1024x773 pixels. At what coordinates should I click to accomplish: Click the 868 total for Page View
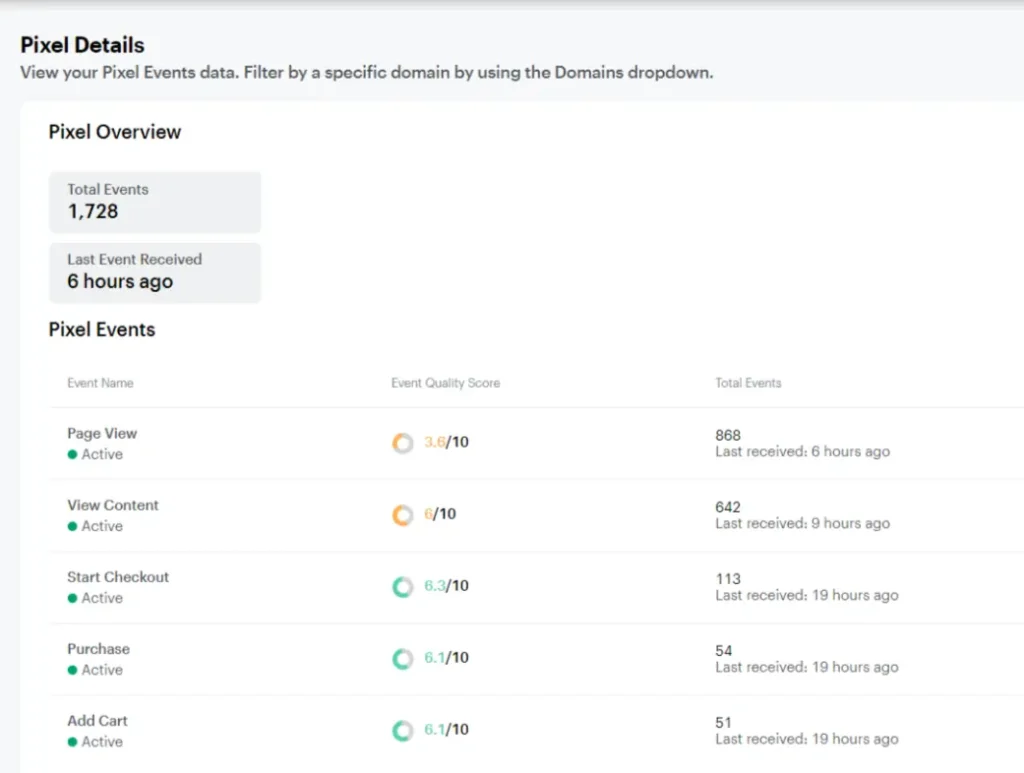coord(728,435)
